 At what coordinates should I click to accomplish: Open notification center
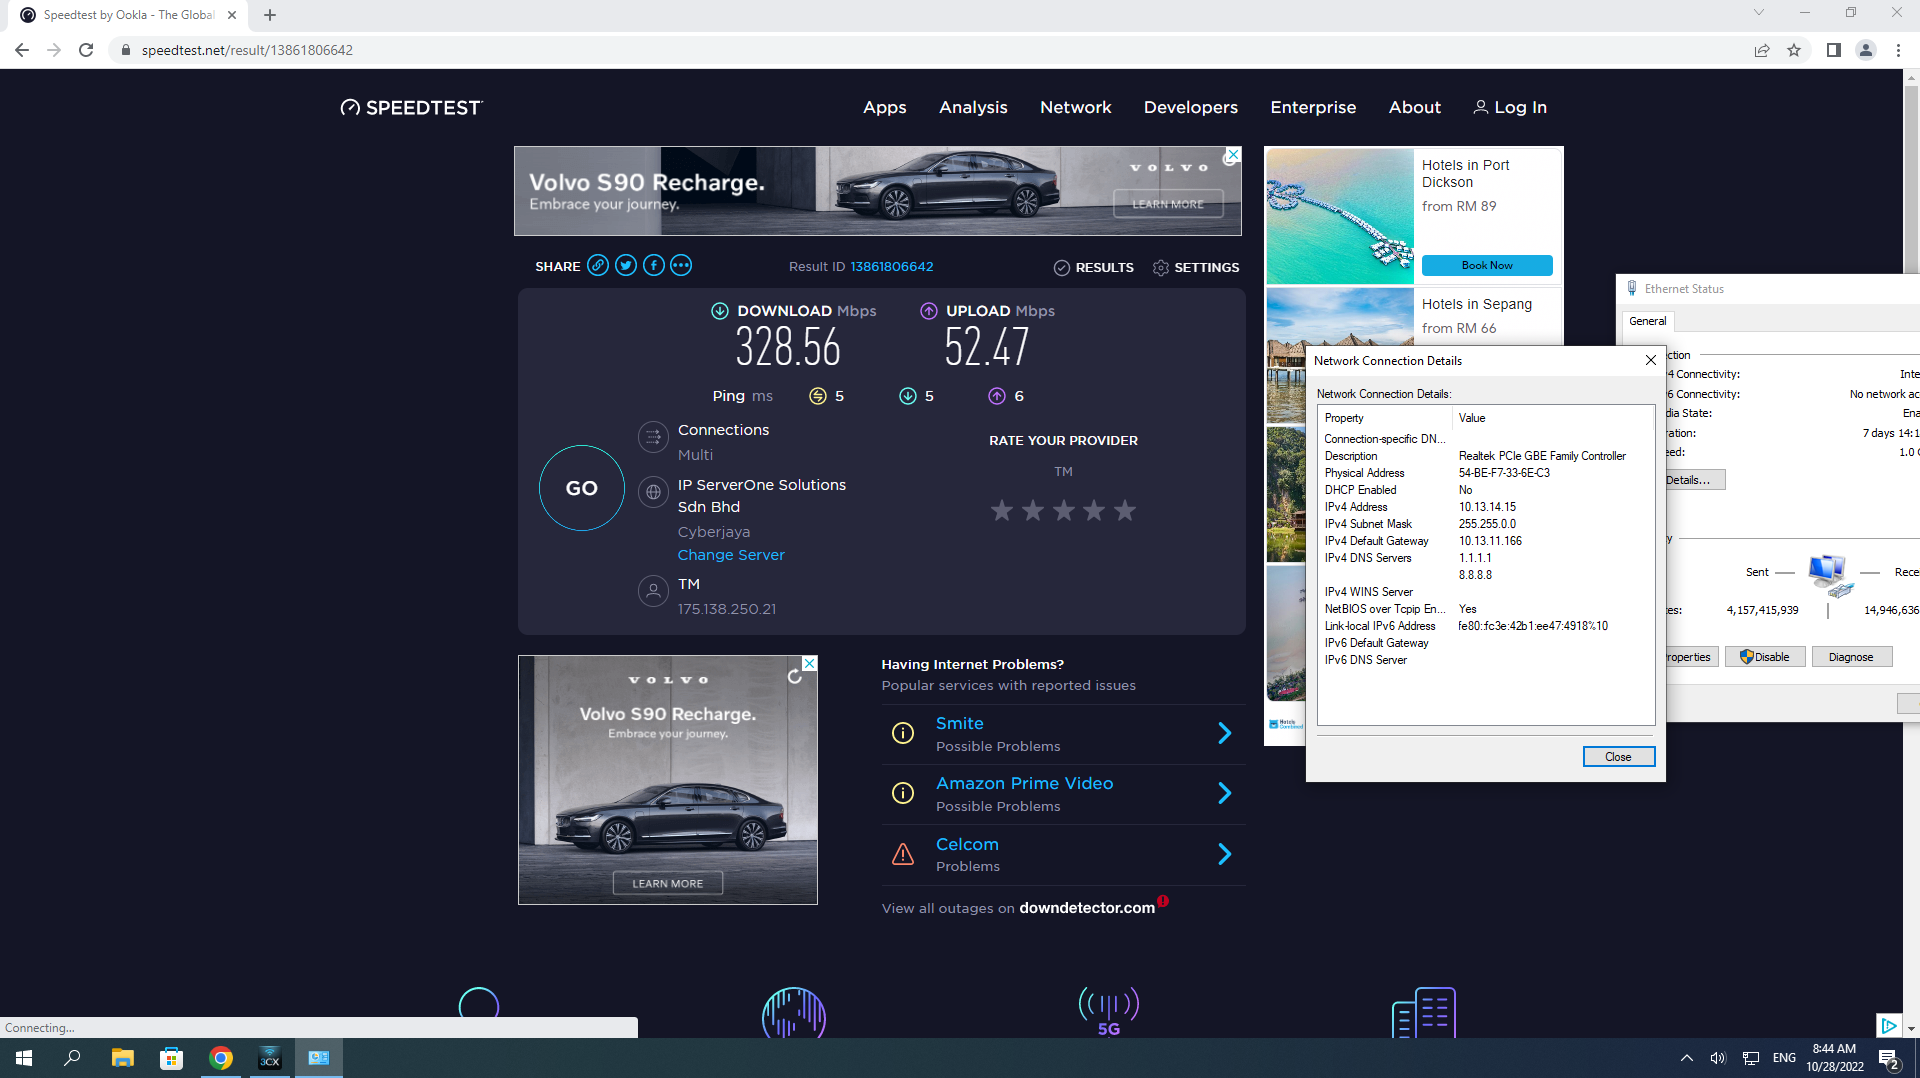point(1889,1058)
